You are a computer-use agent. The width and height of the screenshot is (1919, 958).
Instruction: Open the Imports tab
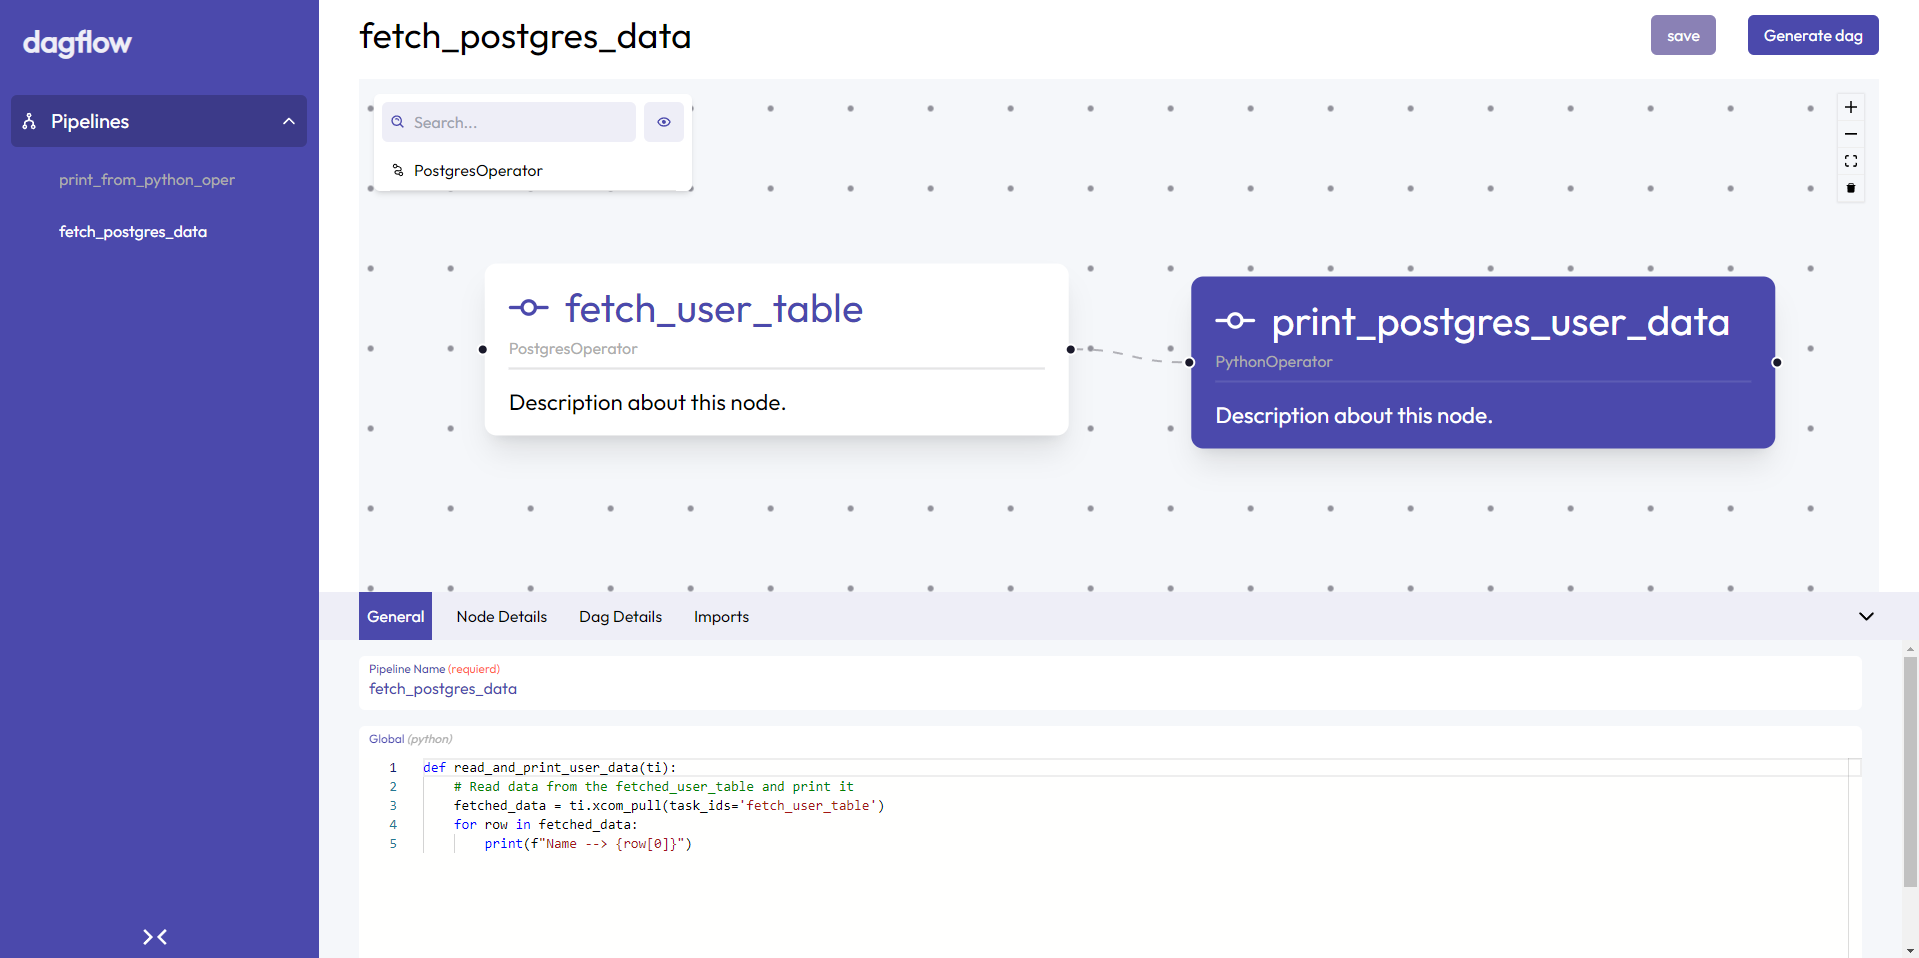point(721,616)
